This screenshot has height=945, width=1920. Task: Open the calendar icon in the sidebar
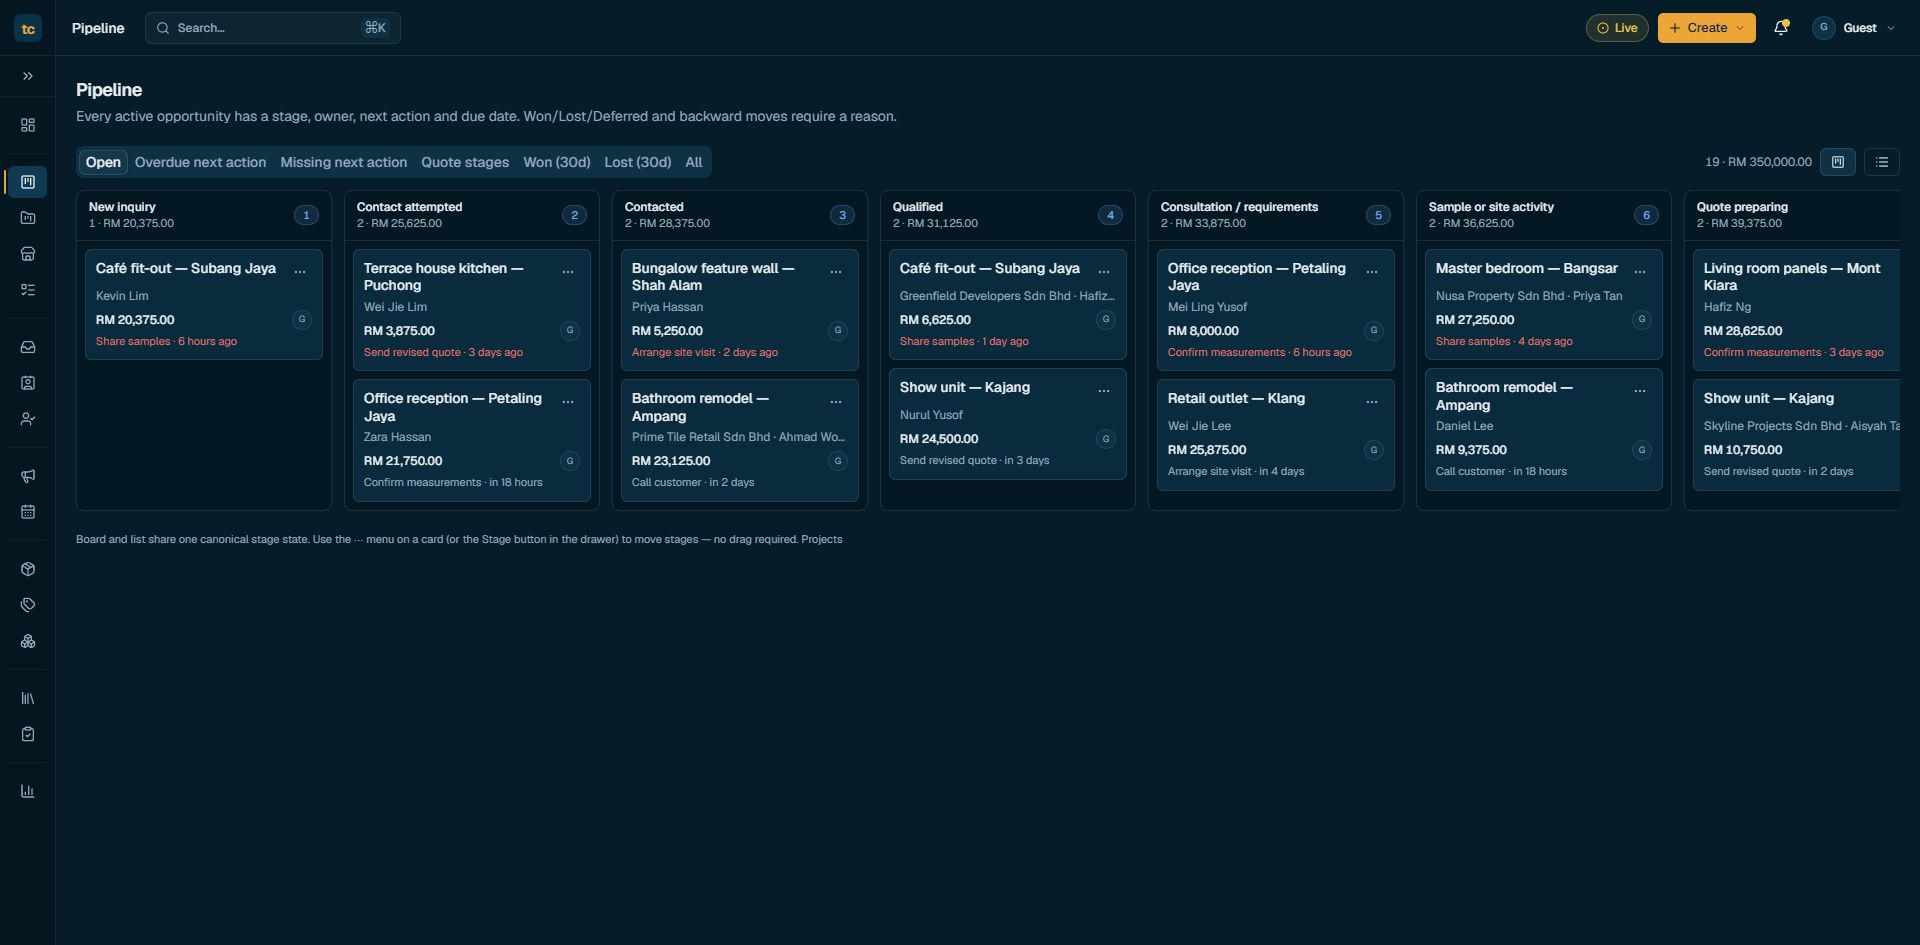tap(28, 512)
